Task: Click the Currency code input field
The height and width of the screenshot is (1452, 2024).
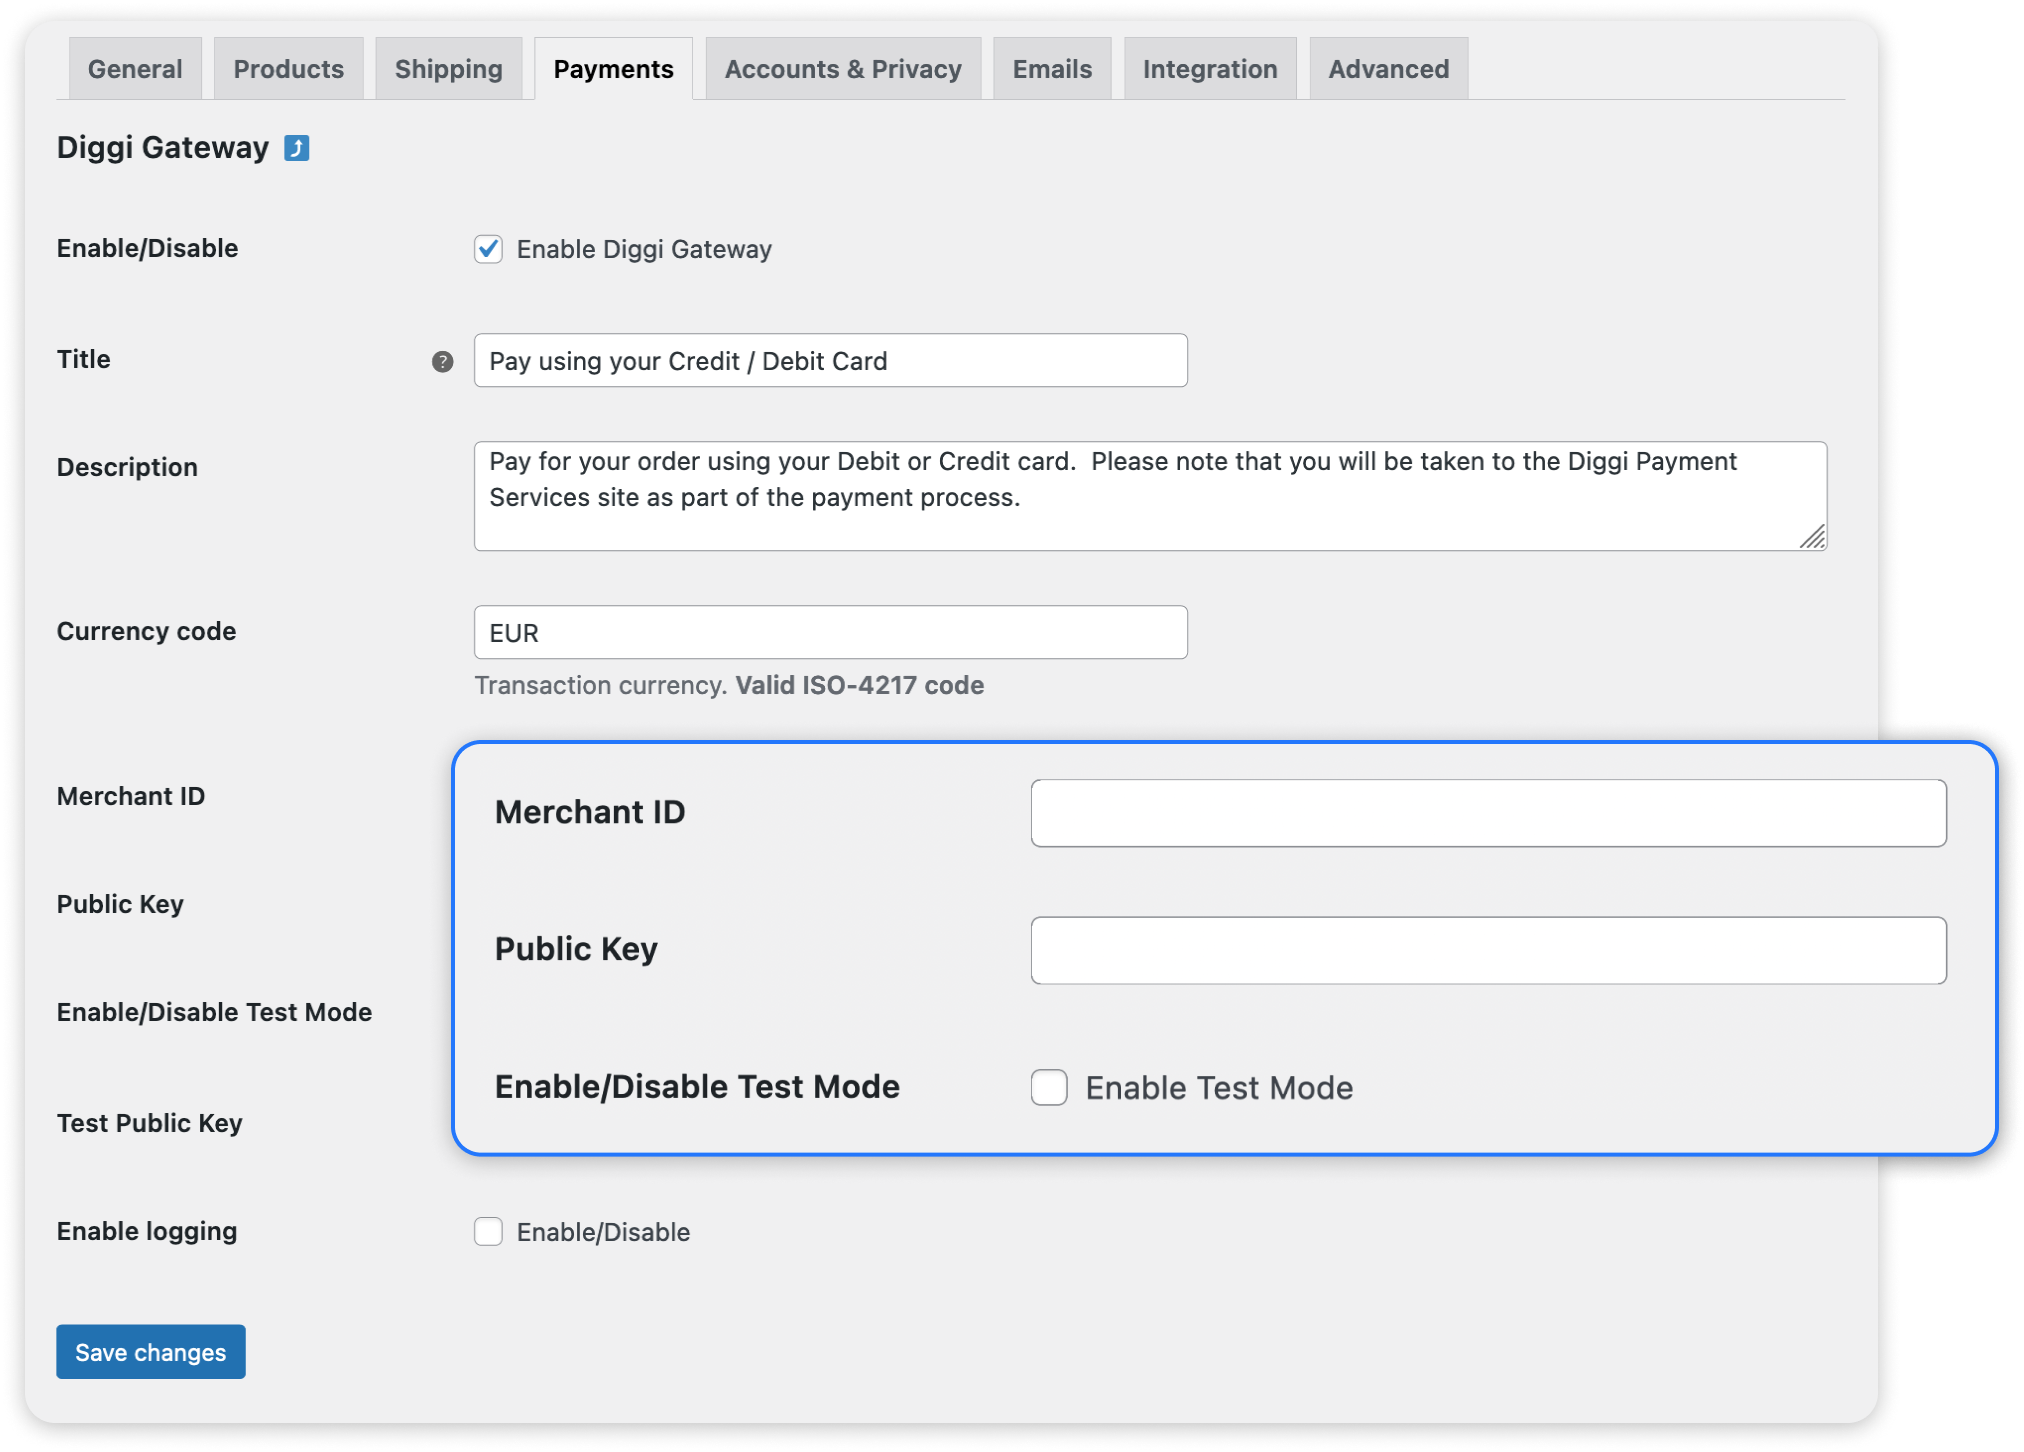Action: (x=830, y=632)
